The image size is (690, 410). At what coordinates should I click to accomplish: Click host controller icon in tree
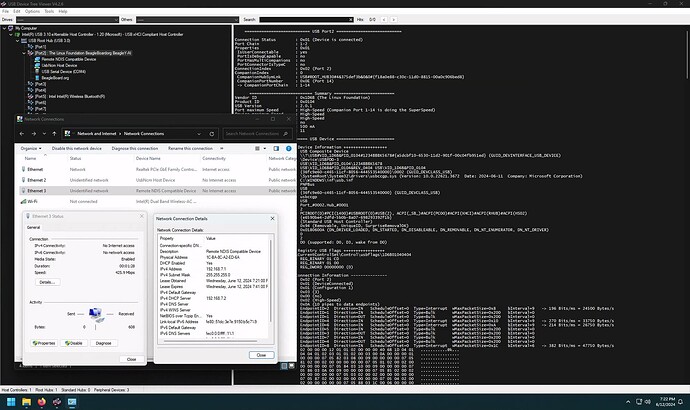tap(18, 34)
